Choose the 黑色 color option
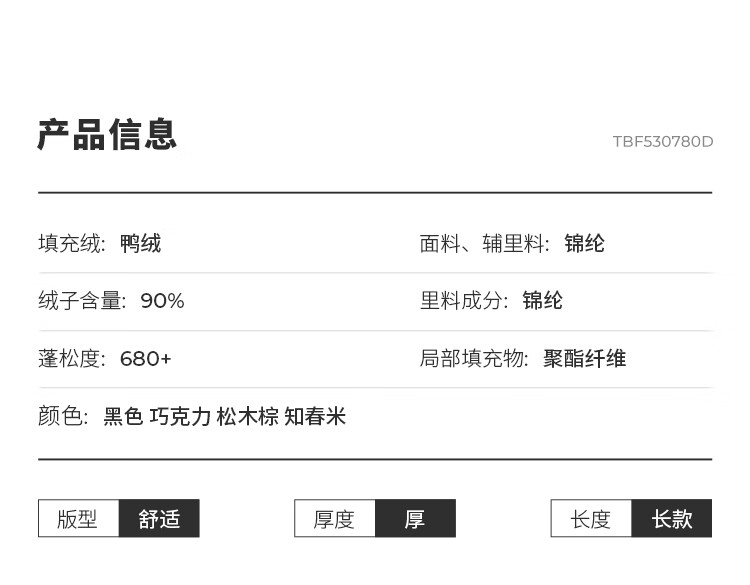Screen dimensions: 750x585 pyautogui.click(x=123, y=417)
